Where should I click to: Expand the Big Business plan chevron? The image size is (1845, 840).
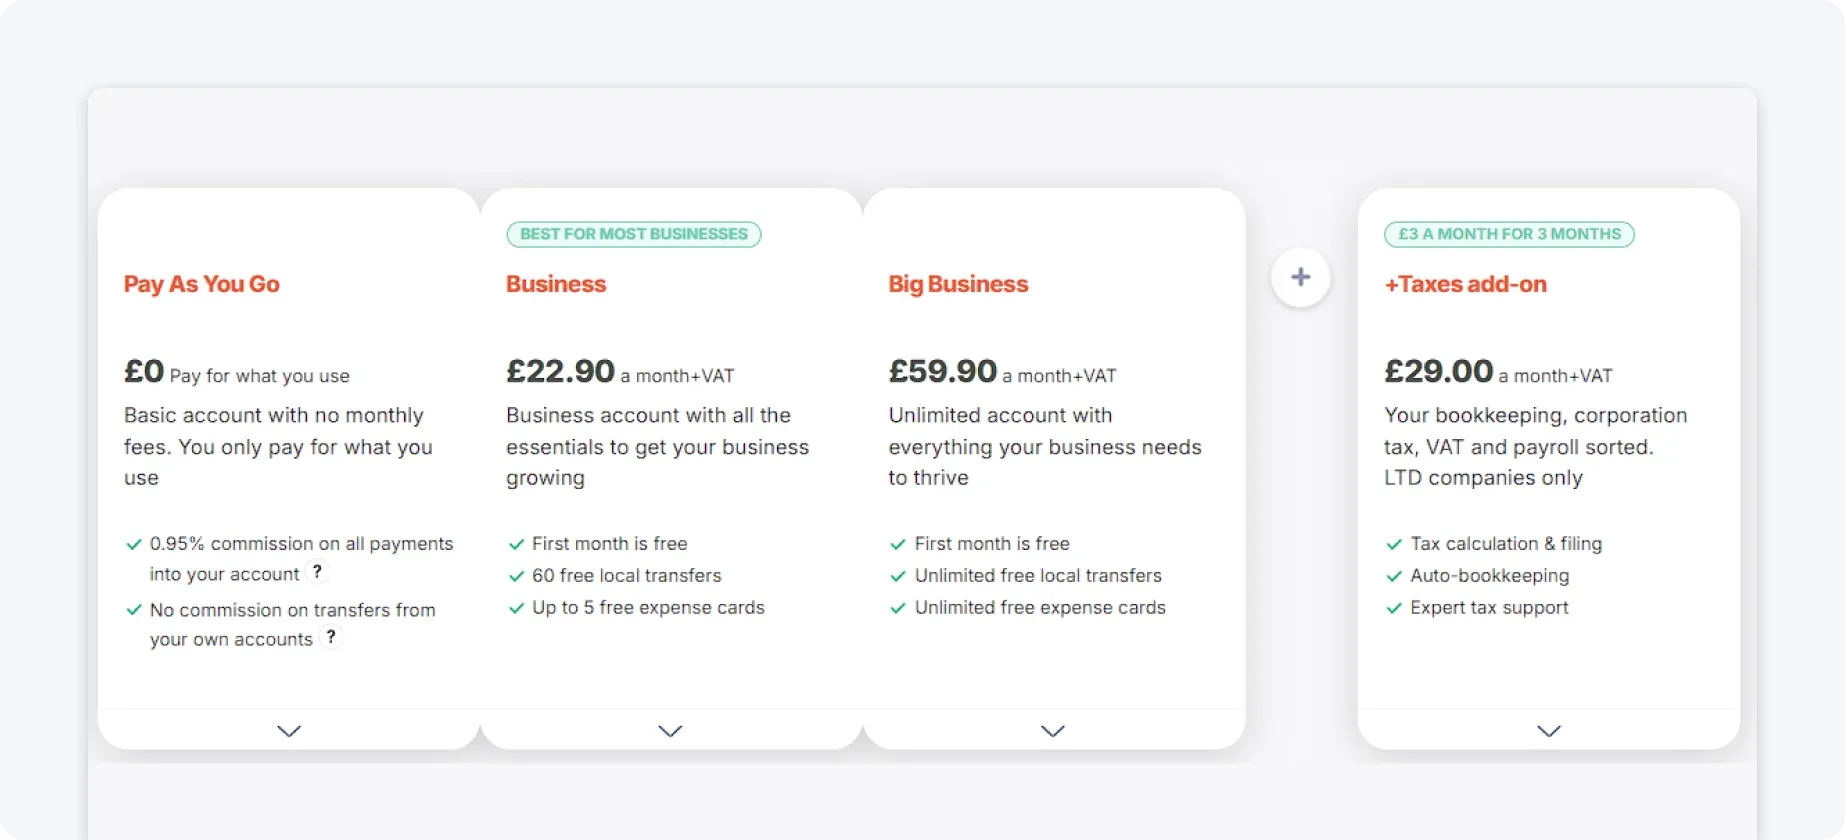tap(1053, 731)
